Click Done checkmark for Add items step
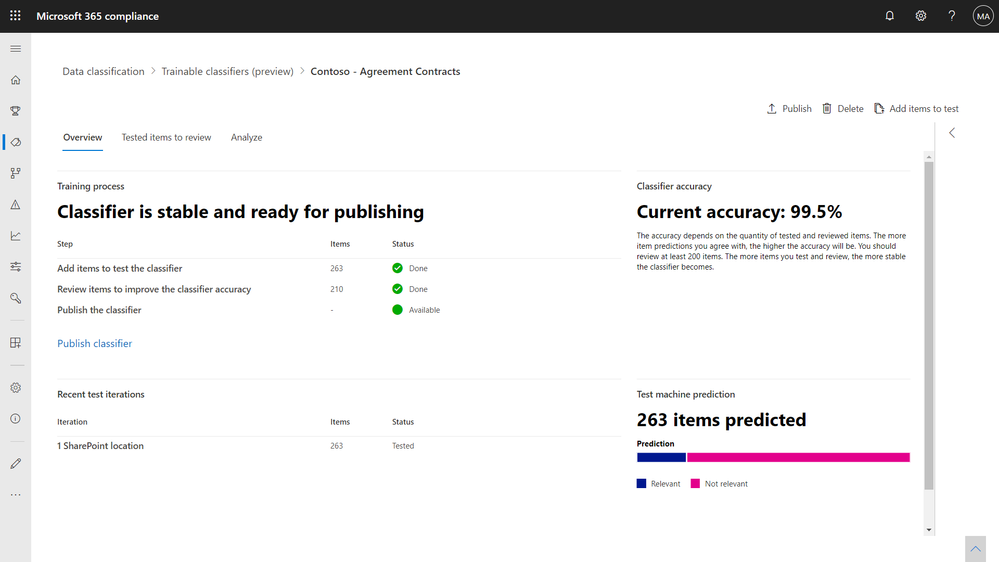 (x=398, y=268)
